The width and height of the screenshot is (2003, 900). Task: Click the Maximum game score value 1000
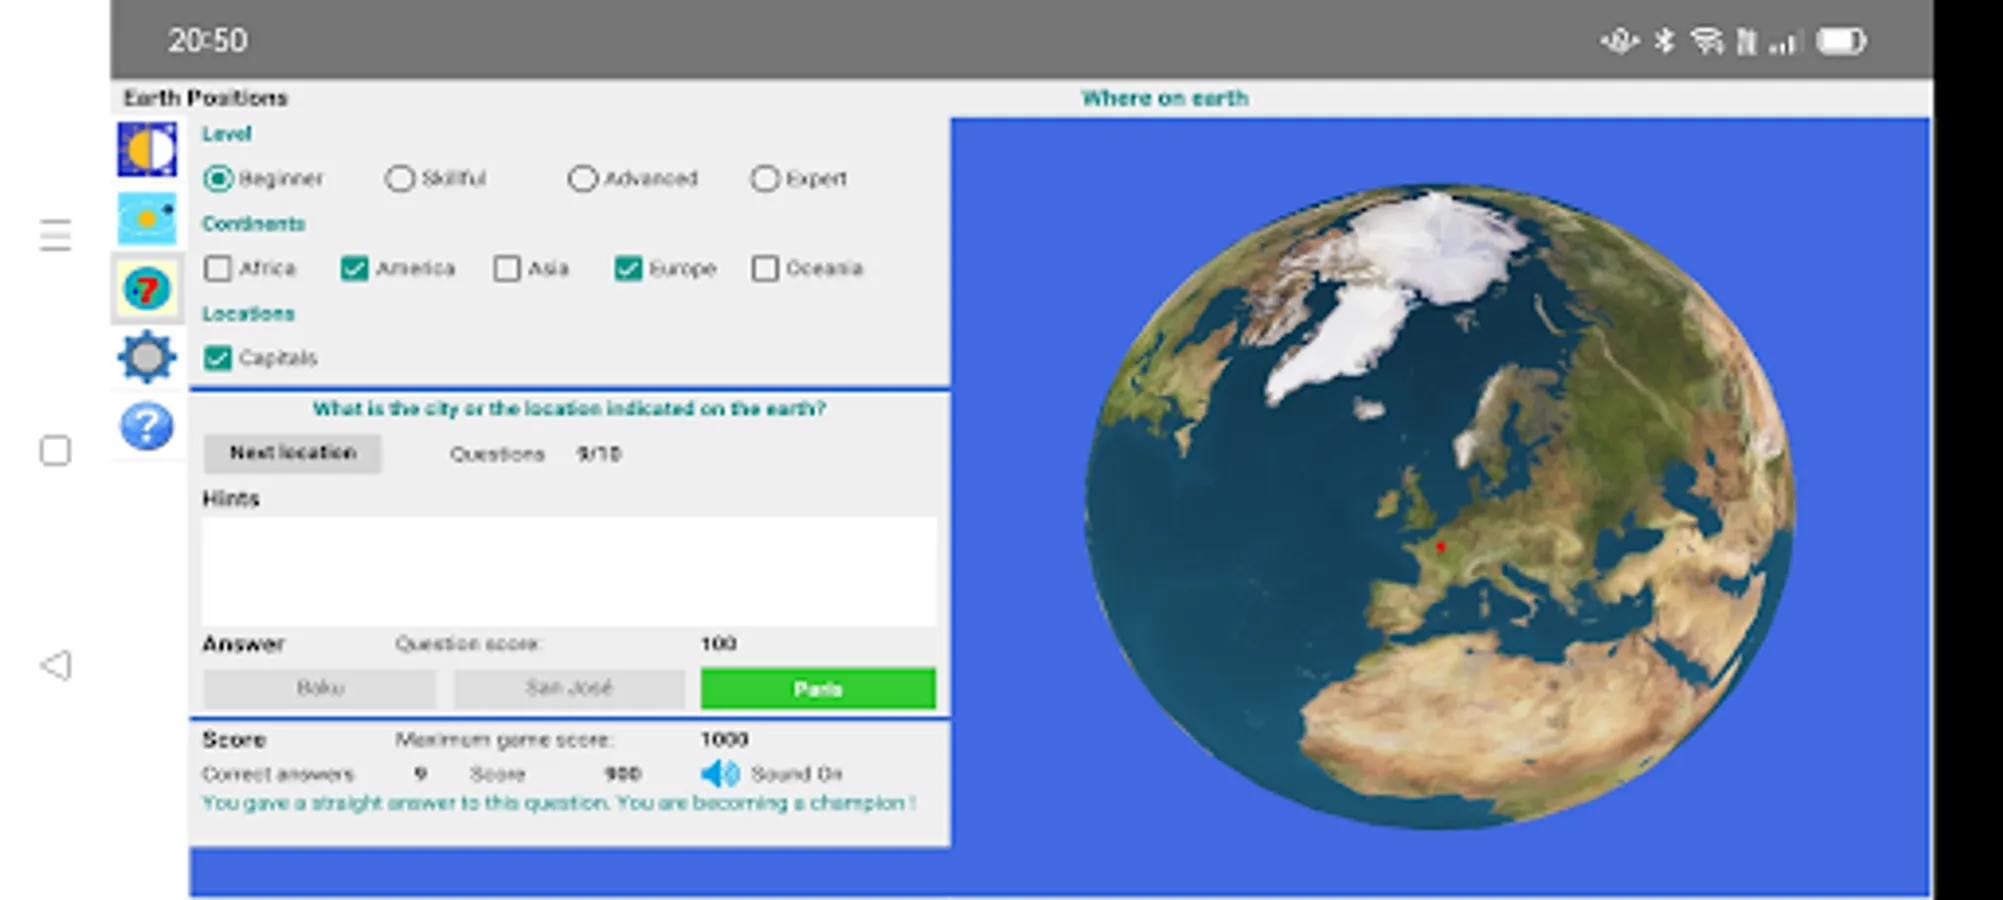click(725, 740)
